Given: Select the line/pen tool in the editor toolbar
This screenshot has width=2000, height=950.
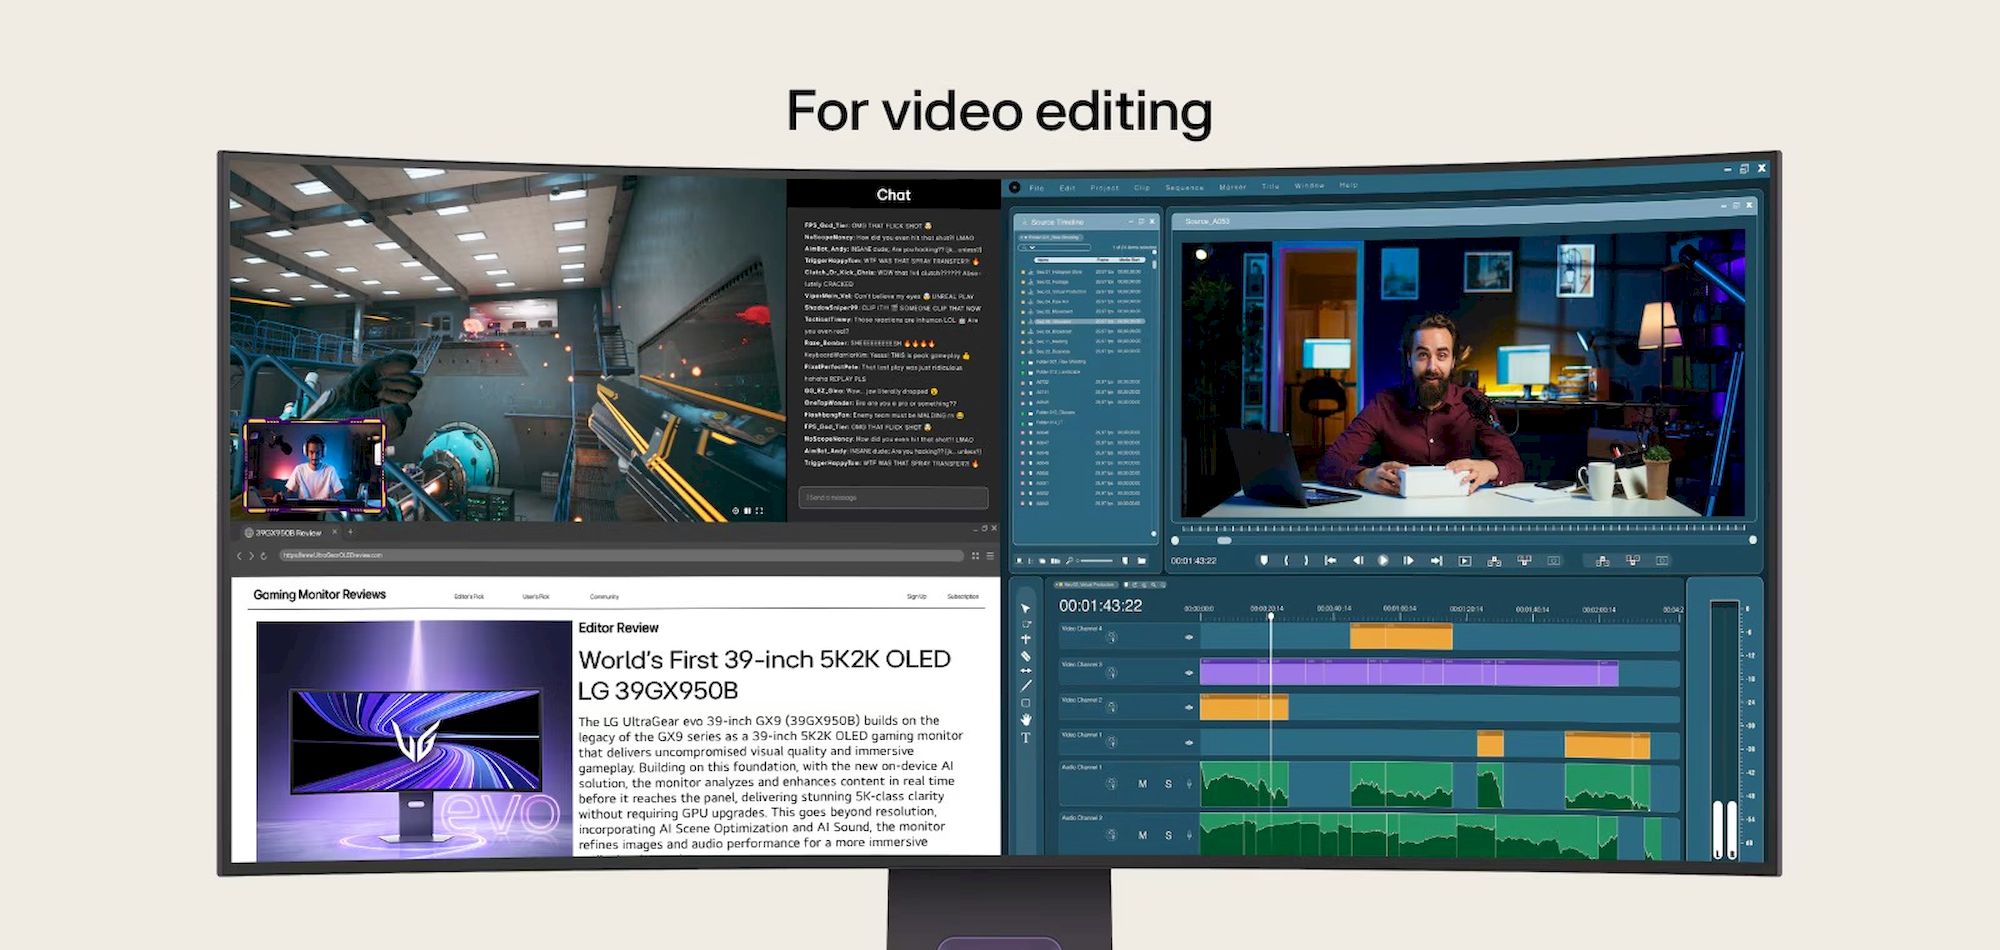Looking at the screenshot, I should click(x=1025, y=686).
